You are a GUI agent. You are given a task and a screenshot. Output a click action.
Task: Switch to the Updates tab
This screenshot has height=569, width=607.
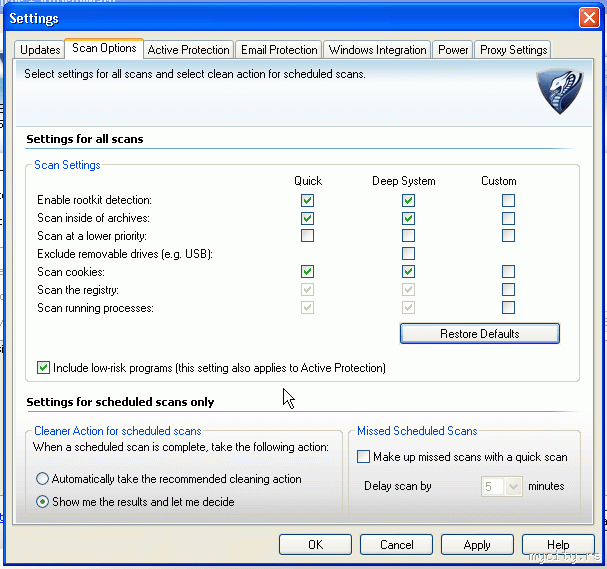tap(40, 49)
